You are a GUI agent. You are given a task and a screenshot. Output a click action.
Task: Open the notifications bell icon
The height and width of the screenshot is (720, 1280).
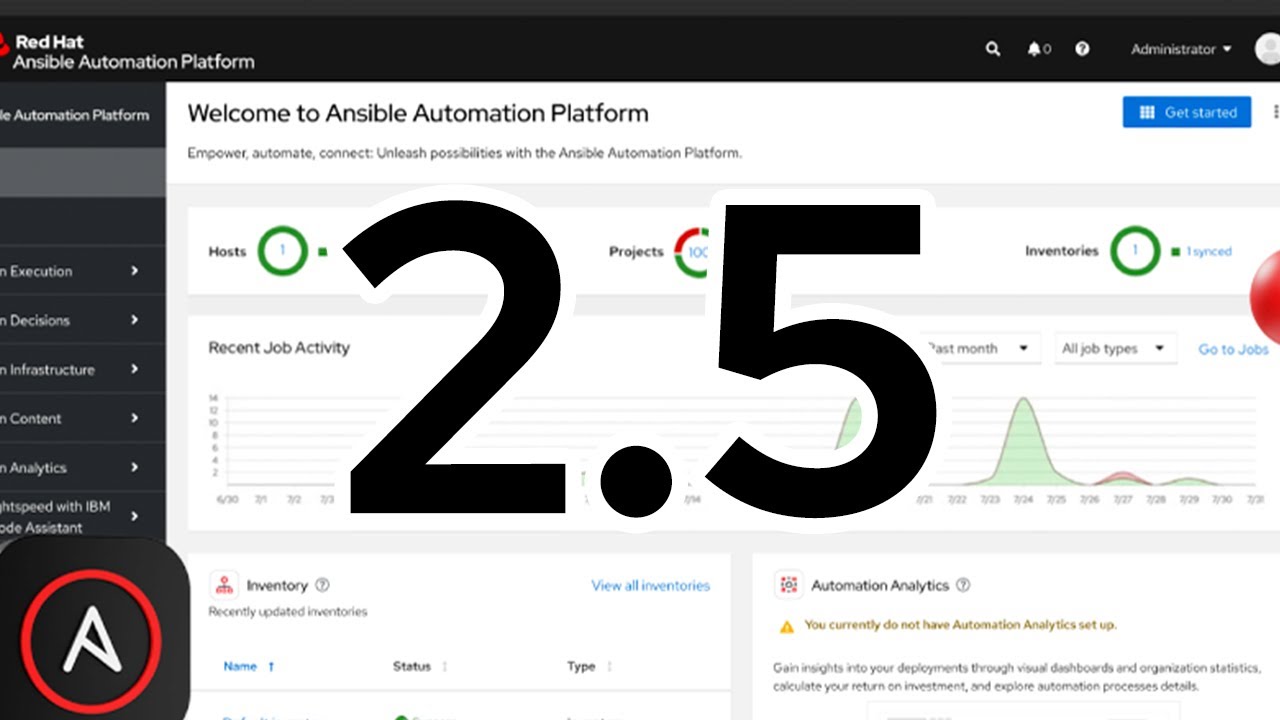(x=1034, y=49)
